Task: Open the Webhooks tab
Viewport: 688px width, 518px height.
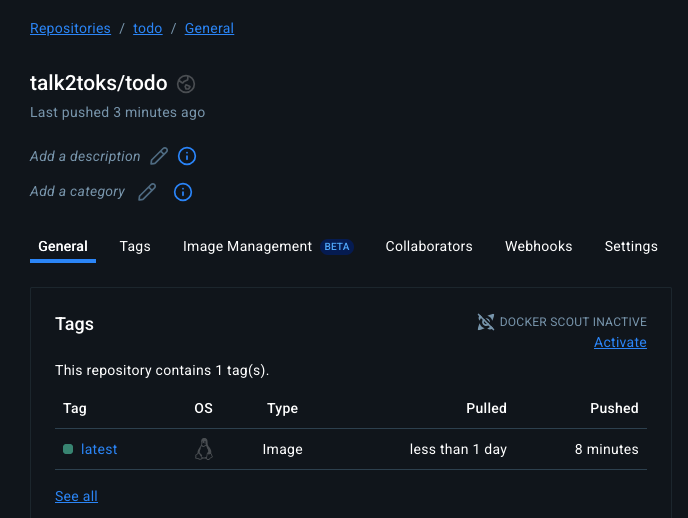Action: (538, 246)
